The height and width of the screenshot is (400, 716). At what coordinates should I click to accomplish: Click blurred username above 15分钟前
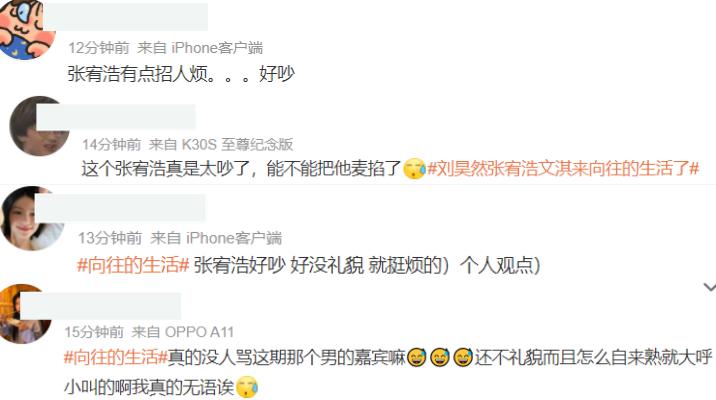point(100,305)
